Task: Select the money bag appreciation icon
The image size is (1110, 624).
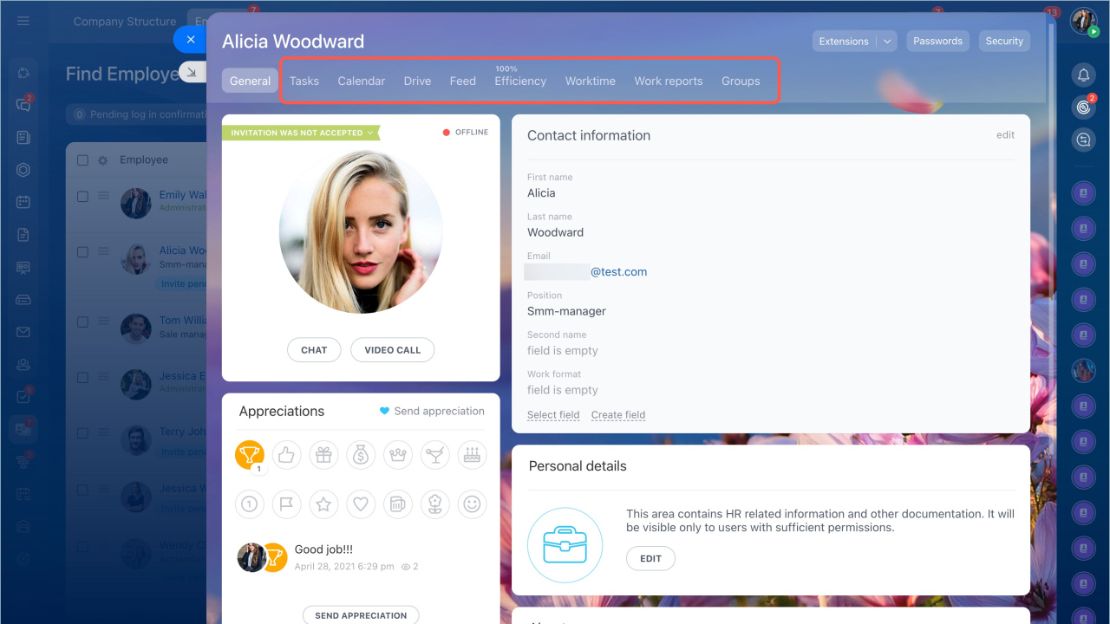Action: point(360,455)
